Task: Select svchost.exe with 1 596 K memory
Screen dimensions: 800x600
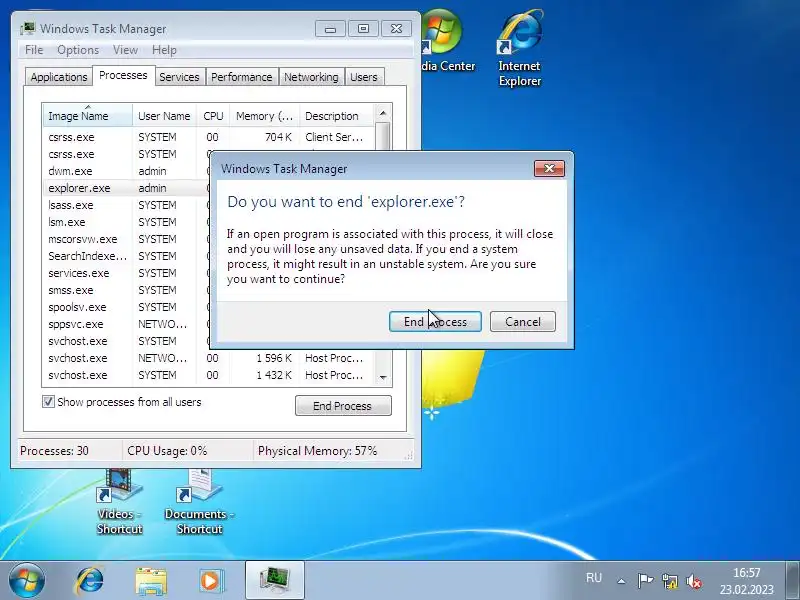Action: (x=209, y=358)
